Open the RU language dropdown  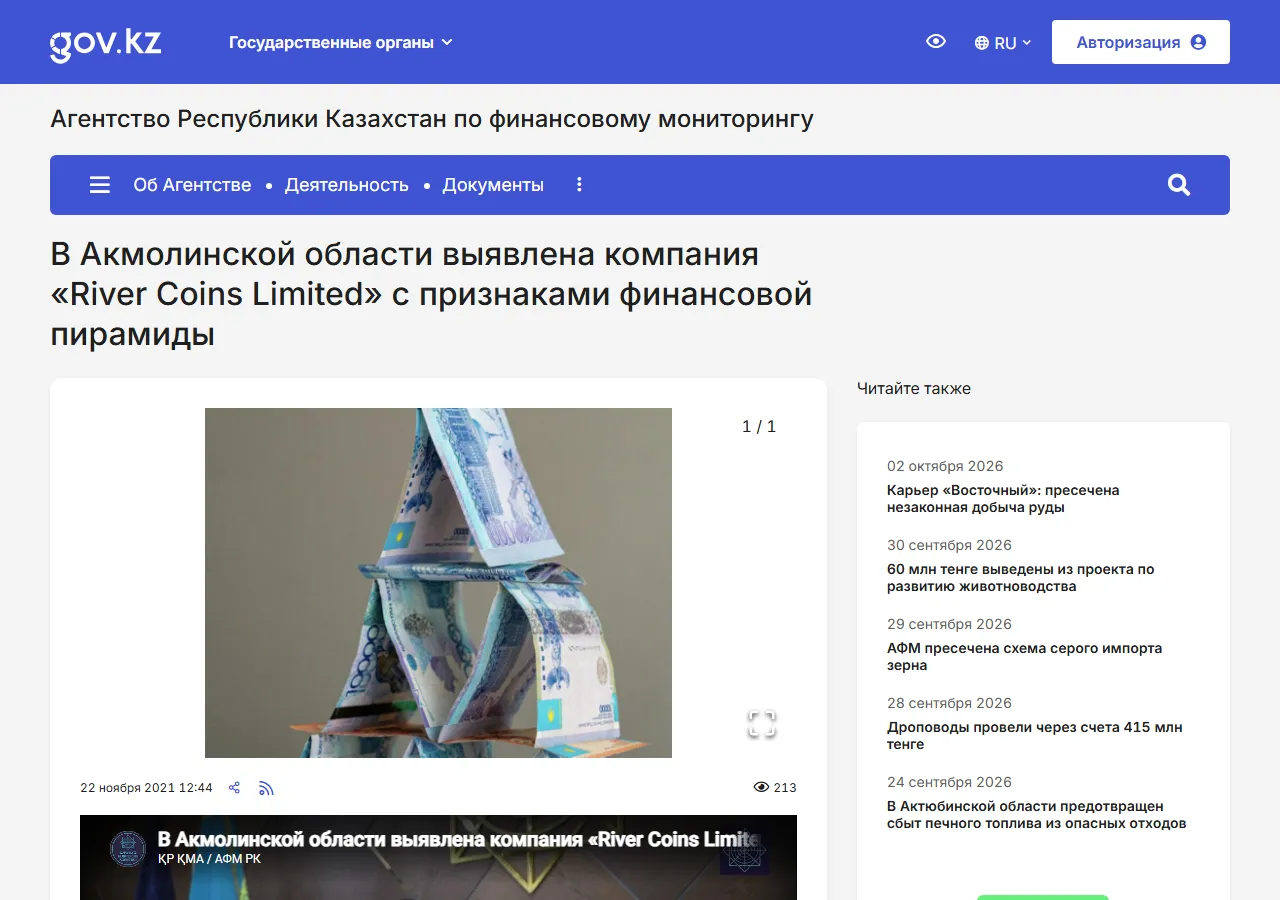tap(1003, 43)
